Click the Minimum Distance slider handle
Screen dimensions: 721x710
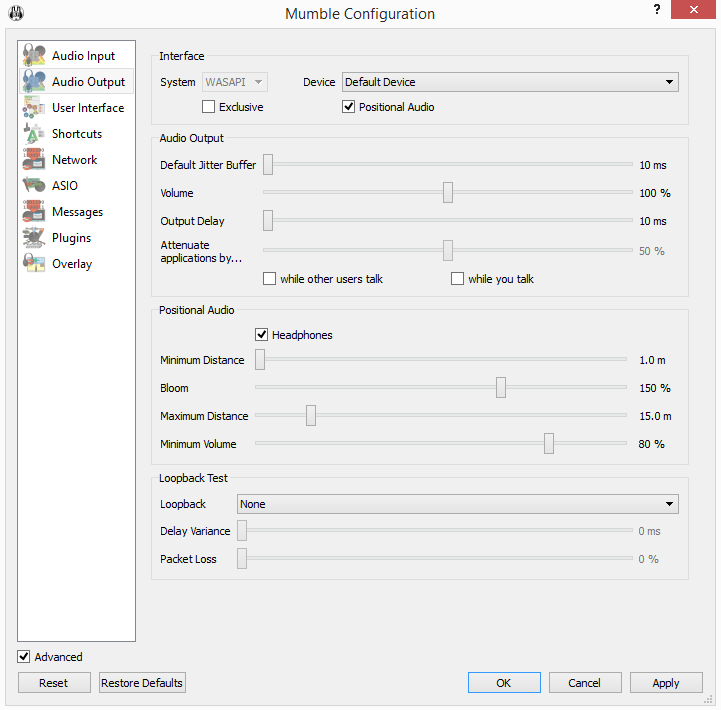click(260, 360)
